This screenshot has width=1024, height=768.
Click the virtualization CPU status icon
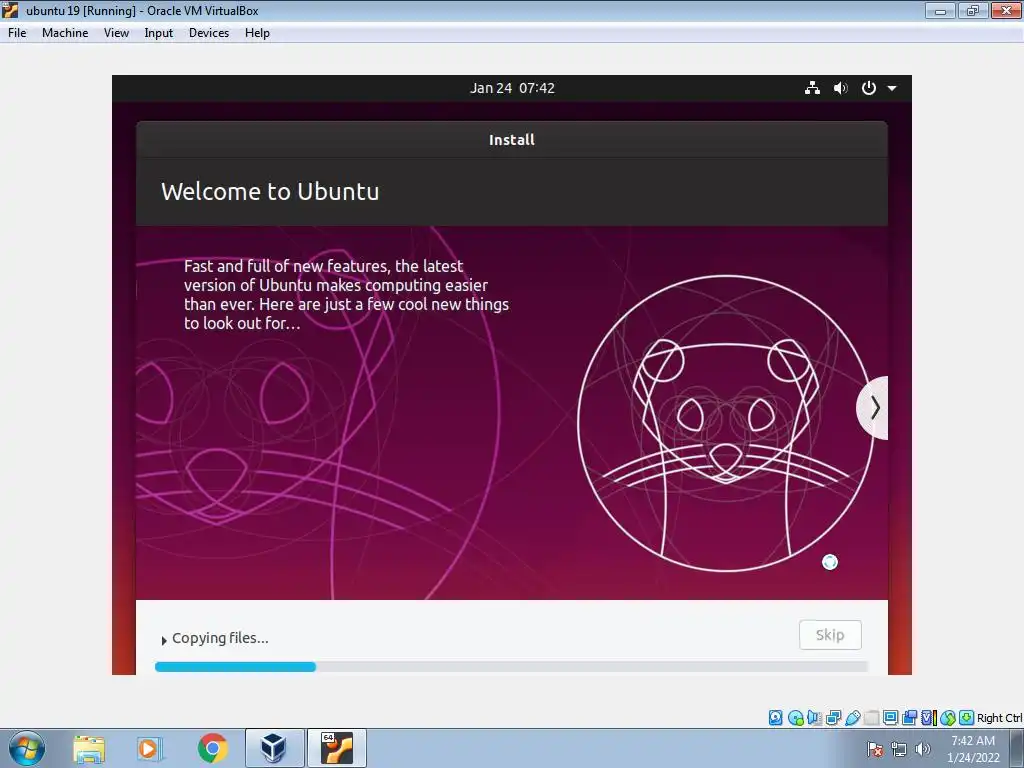[928, 718]
